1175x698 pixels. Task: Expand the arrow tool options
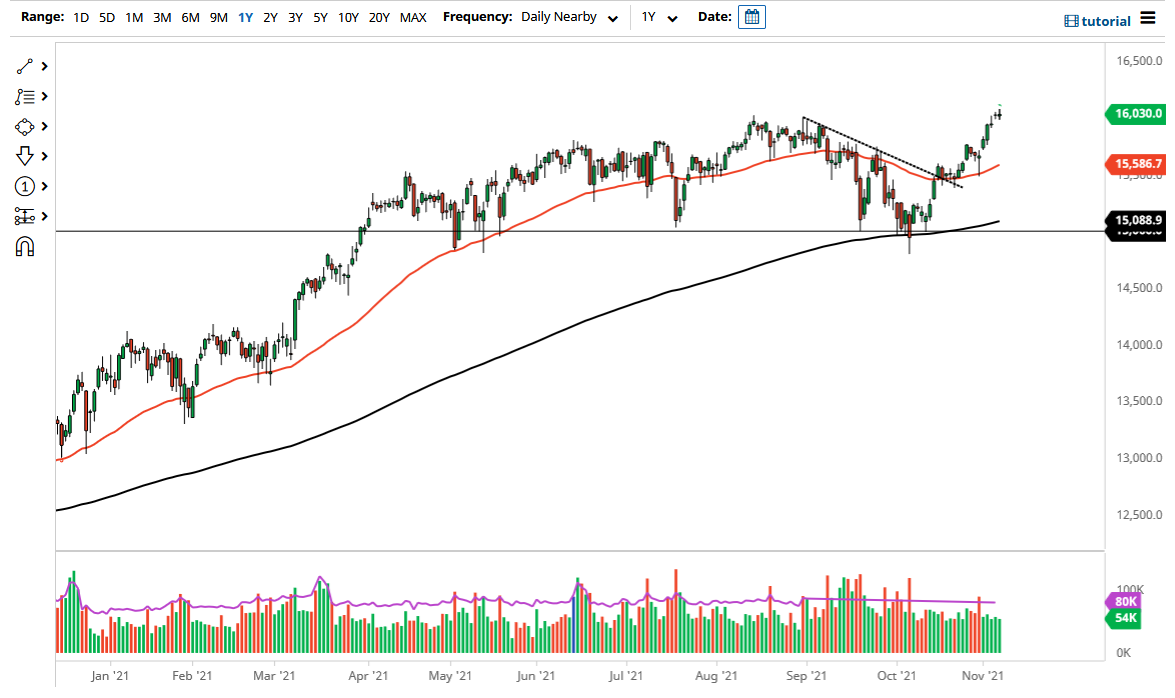[x=44, y=156]
